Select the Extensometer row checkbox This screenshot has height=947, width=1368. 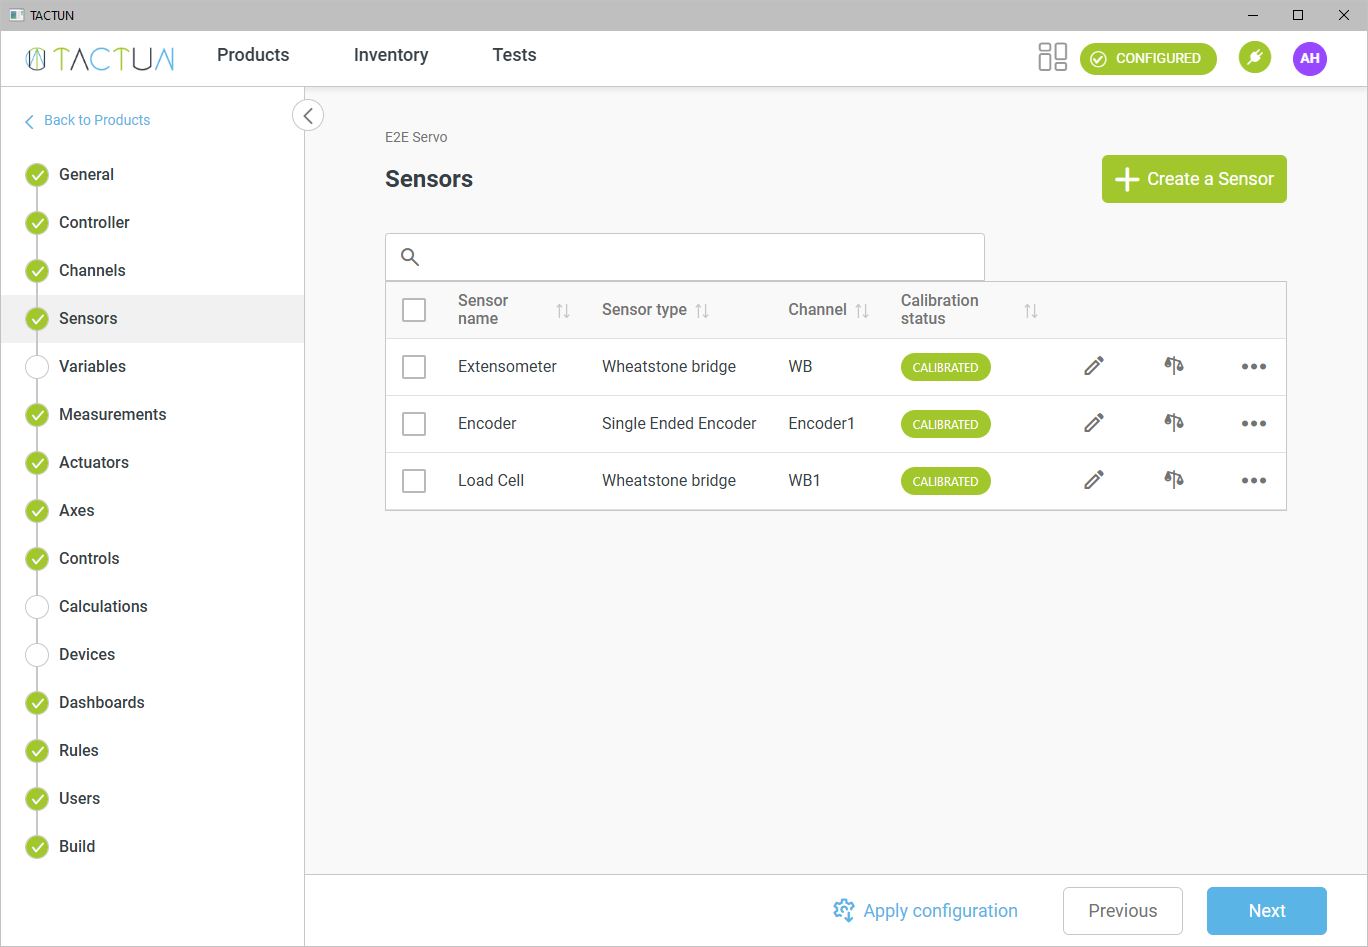click(x=414, y=367)
